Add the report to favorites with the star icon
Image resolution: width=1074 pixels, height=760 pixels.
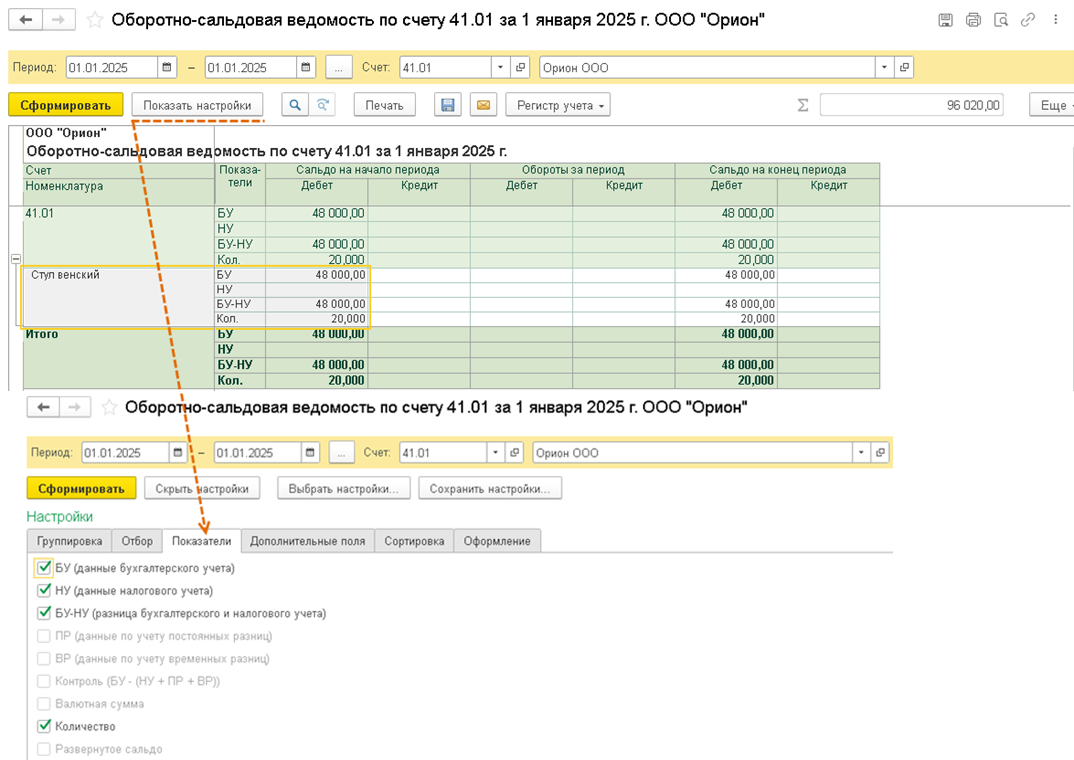95,20
